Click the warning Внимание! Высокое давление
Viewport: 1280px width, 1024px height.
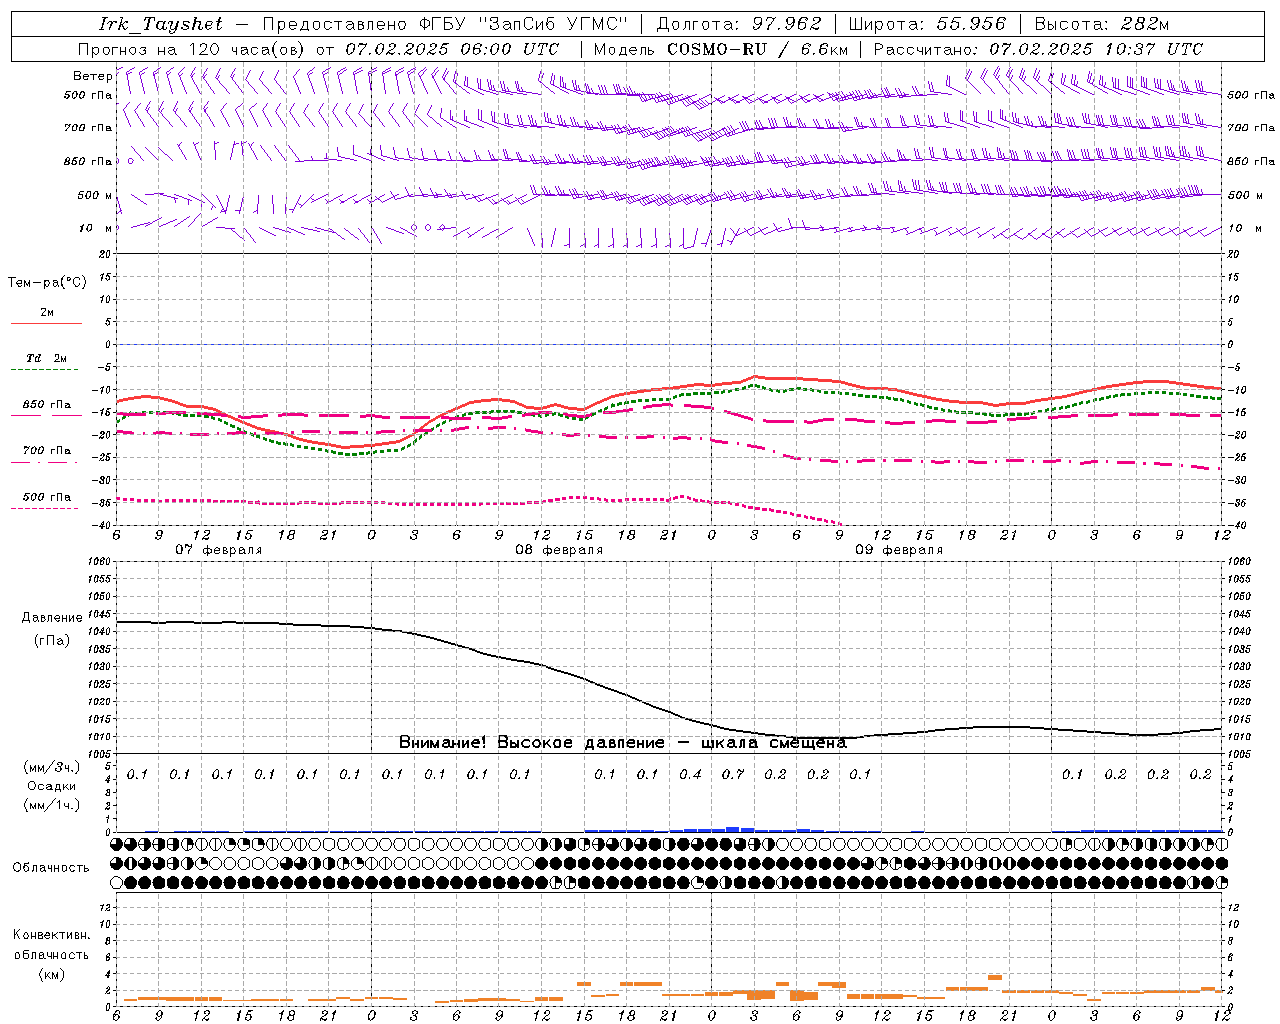coord(531,742)
